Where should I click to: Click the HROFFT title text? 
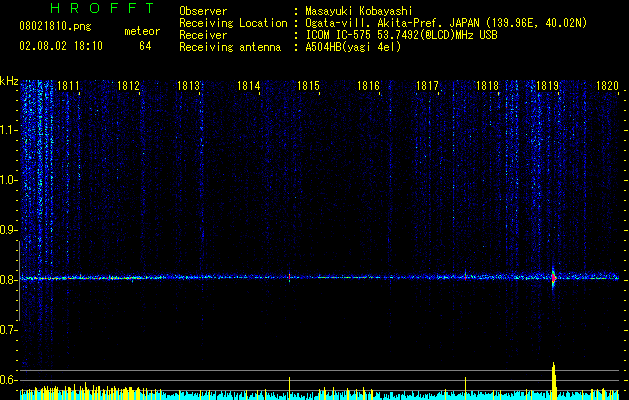[103, 8]
